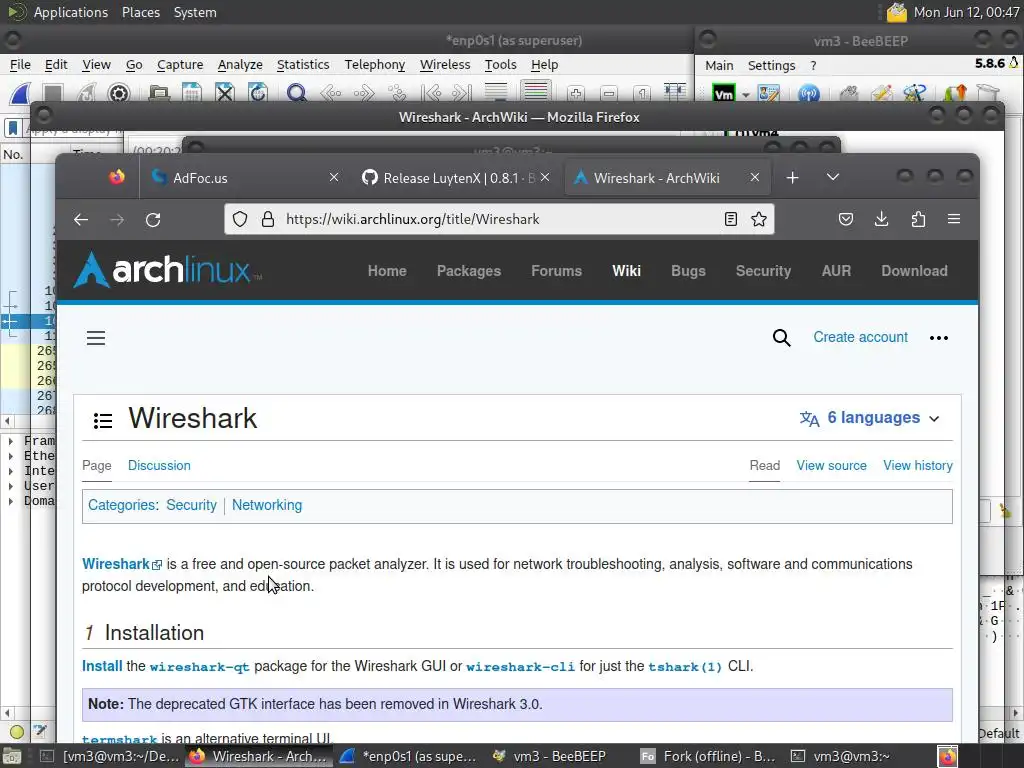The width and height of the screenshot is (1024, 768).
Task: Click the Firefox URL address bar
Action: 500,219
